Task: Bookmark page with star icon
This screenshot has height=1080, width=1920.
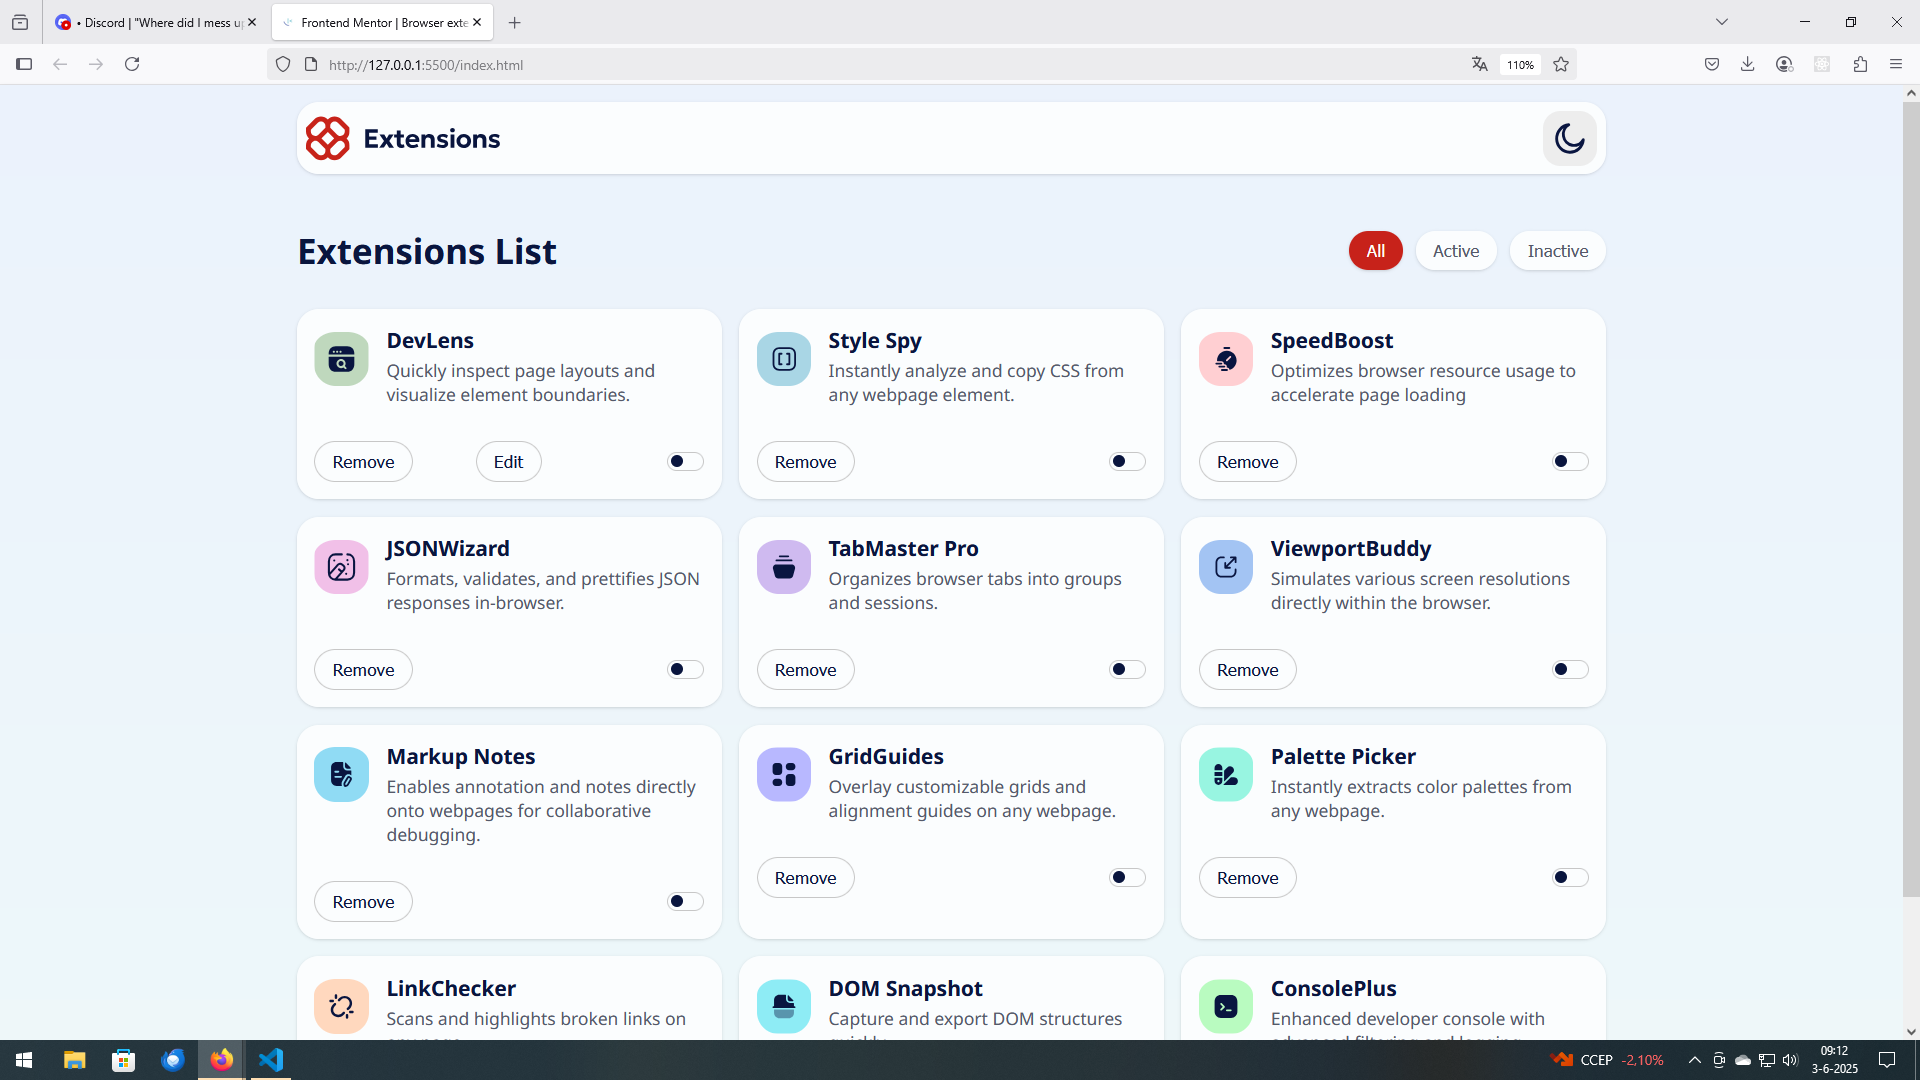Action: [1560, 65]
